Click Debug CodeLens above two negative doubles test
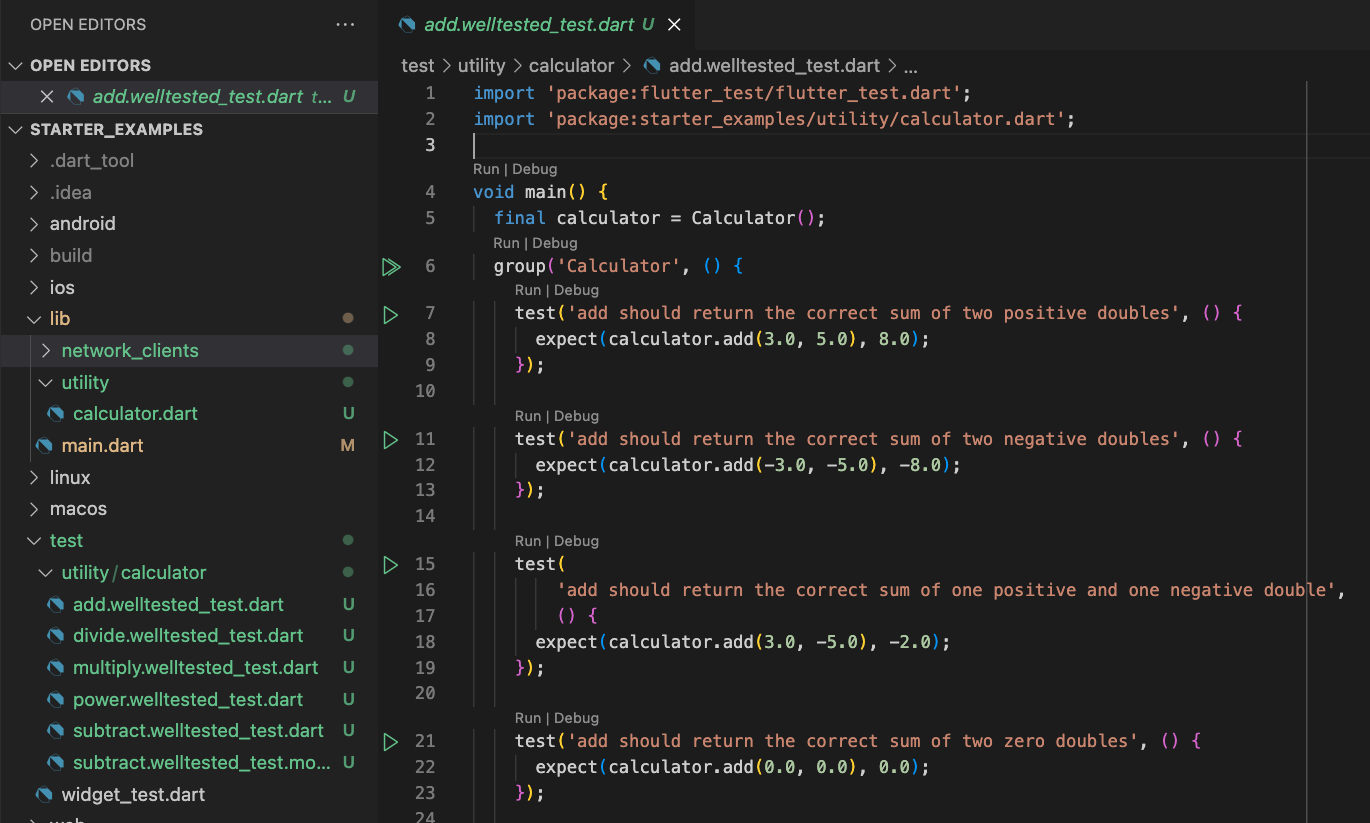1370x823 pixels. 576,416
